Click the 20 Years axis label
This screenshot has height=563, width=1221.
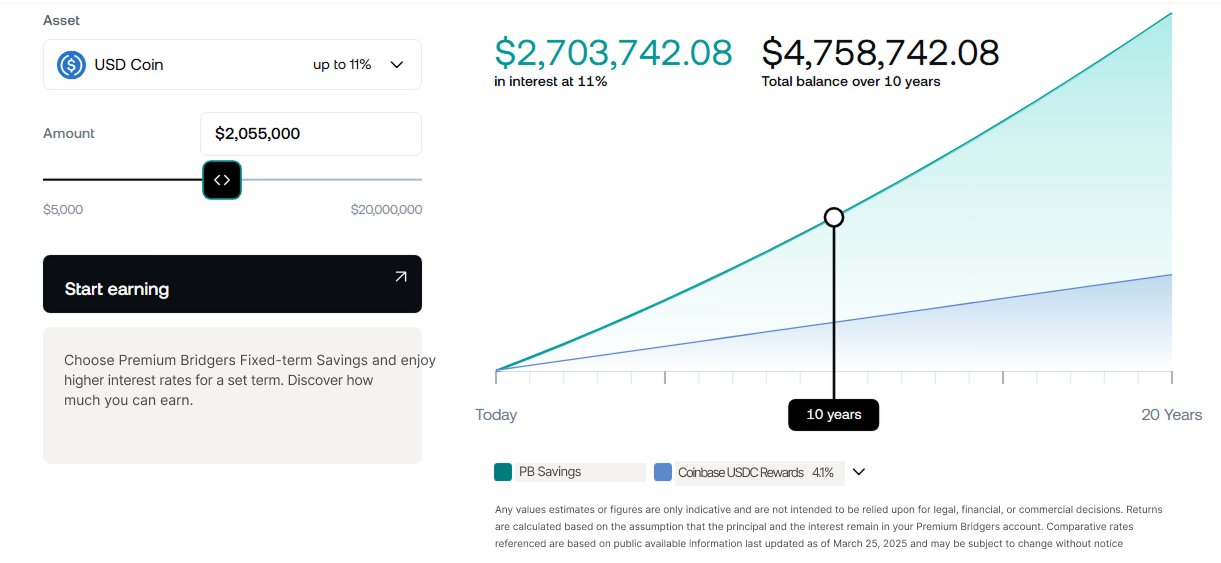pos(1172,415)
